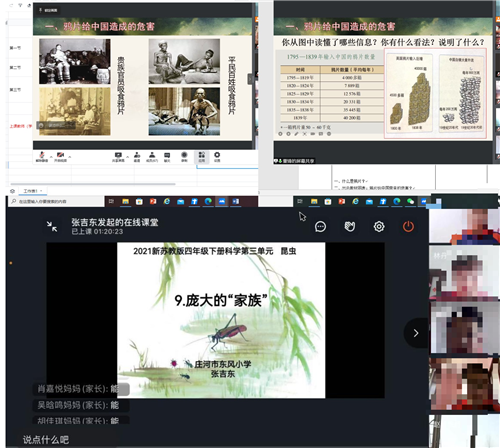This screenshot has width=500, height=448.
Task: Click the orange power button to end class
Action: click(408, 227)
